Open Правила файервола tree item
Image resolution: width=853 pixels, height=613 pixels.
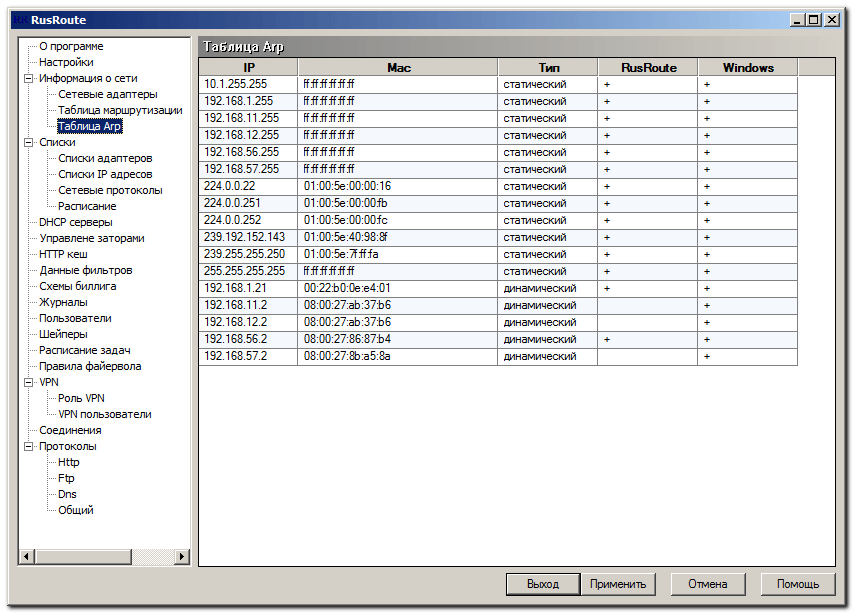pyautogui.click(x=90, y=367)
